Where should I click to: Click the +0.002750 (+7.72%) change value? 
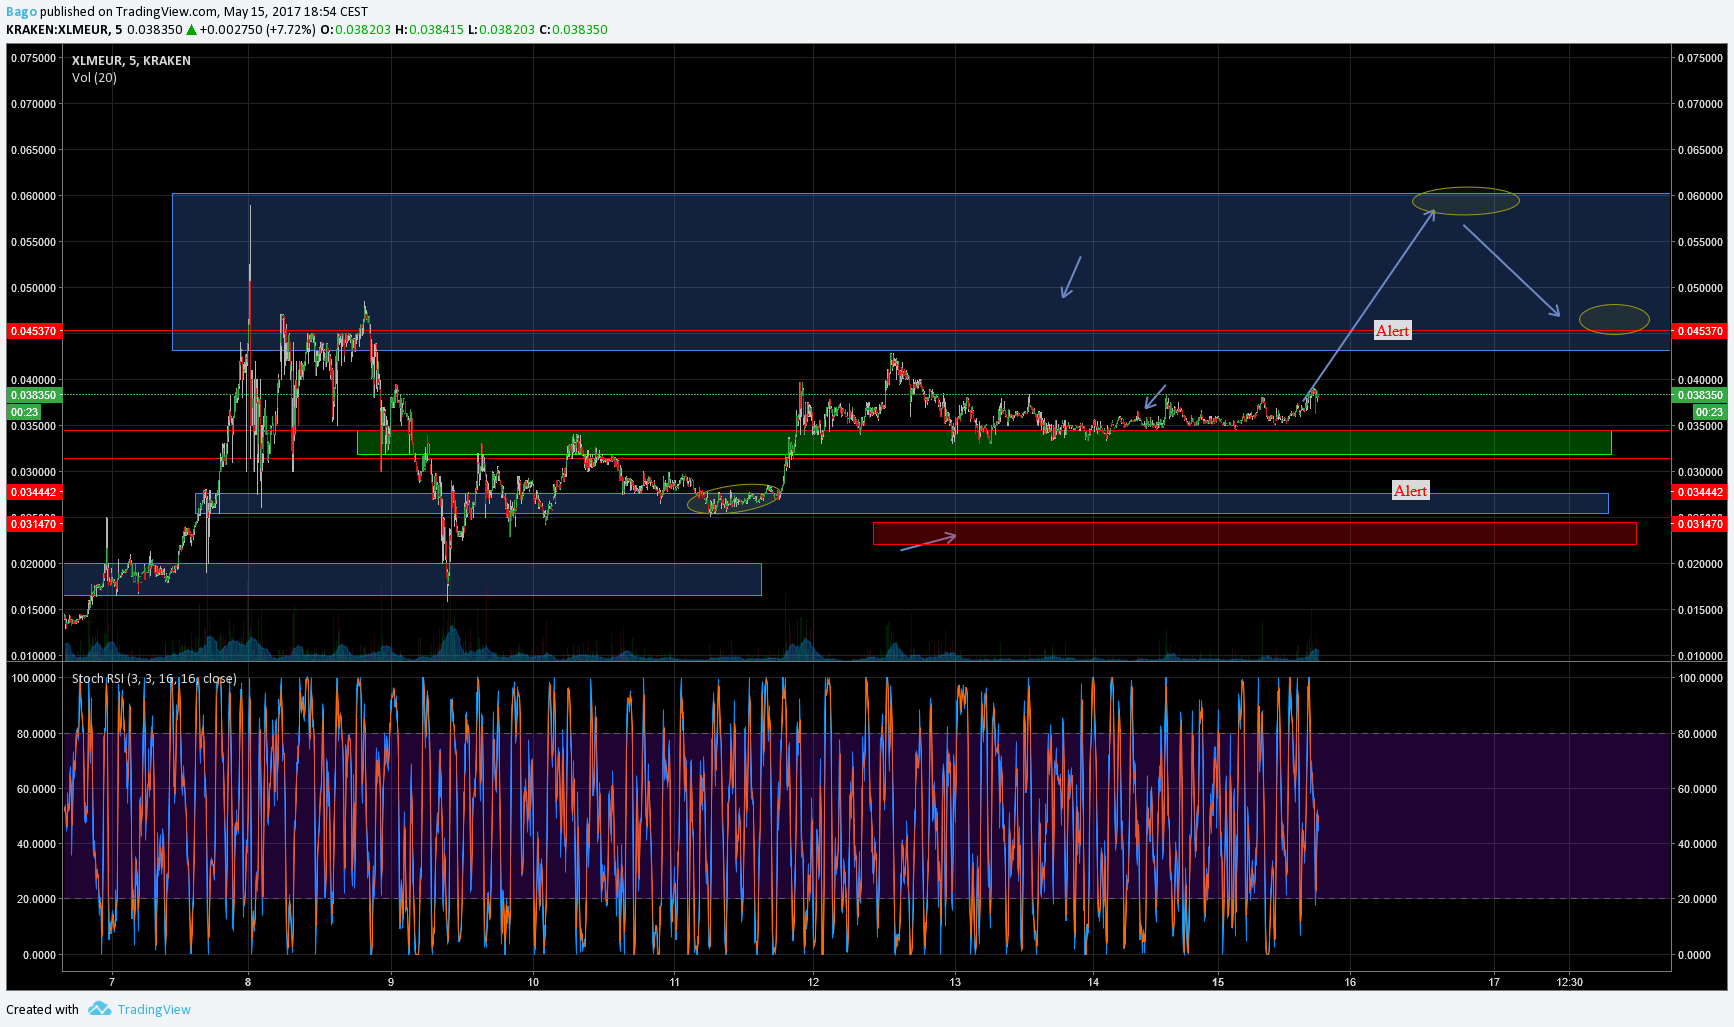click(x=258, y=30)
